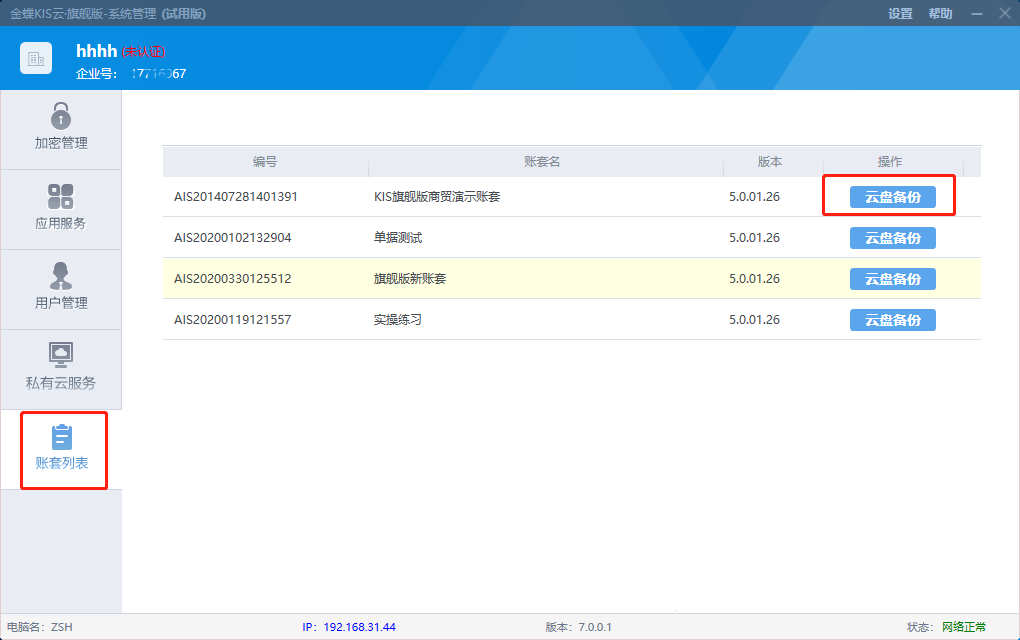Close the 系统管理 window
The image size is (1020, 640).
pyautogui.click(x=1004, y=13)
